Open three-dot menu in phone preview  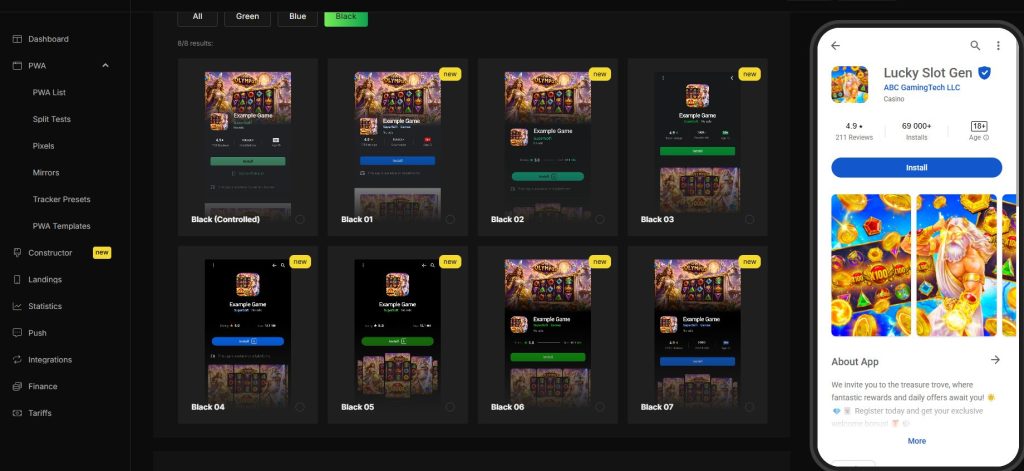(x=998, y=46)
